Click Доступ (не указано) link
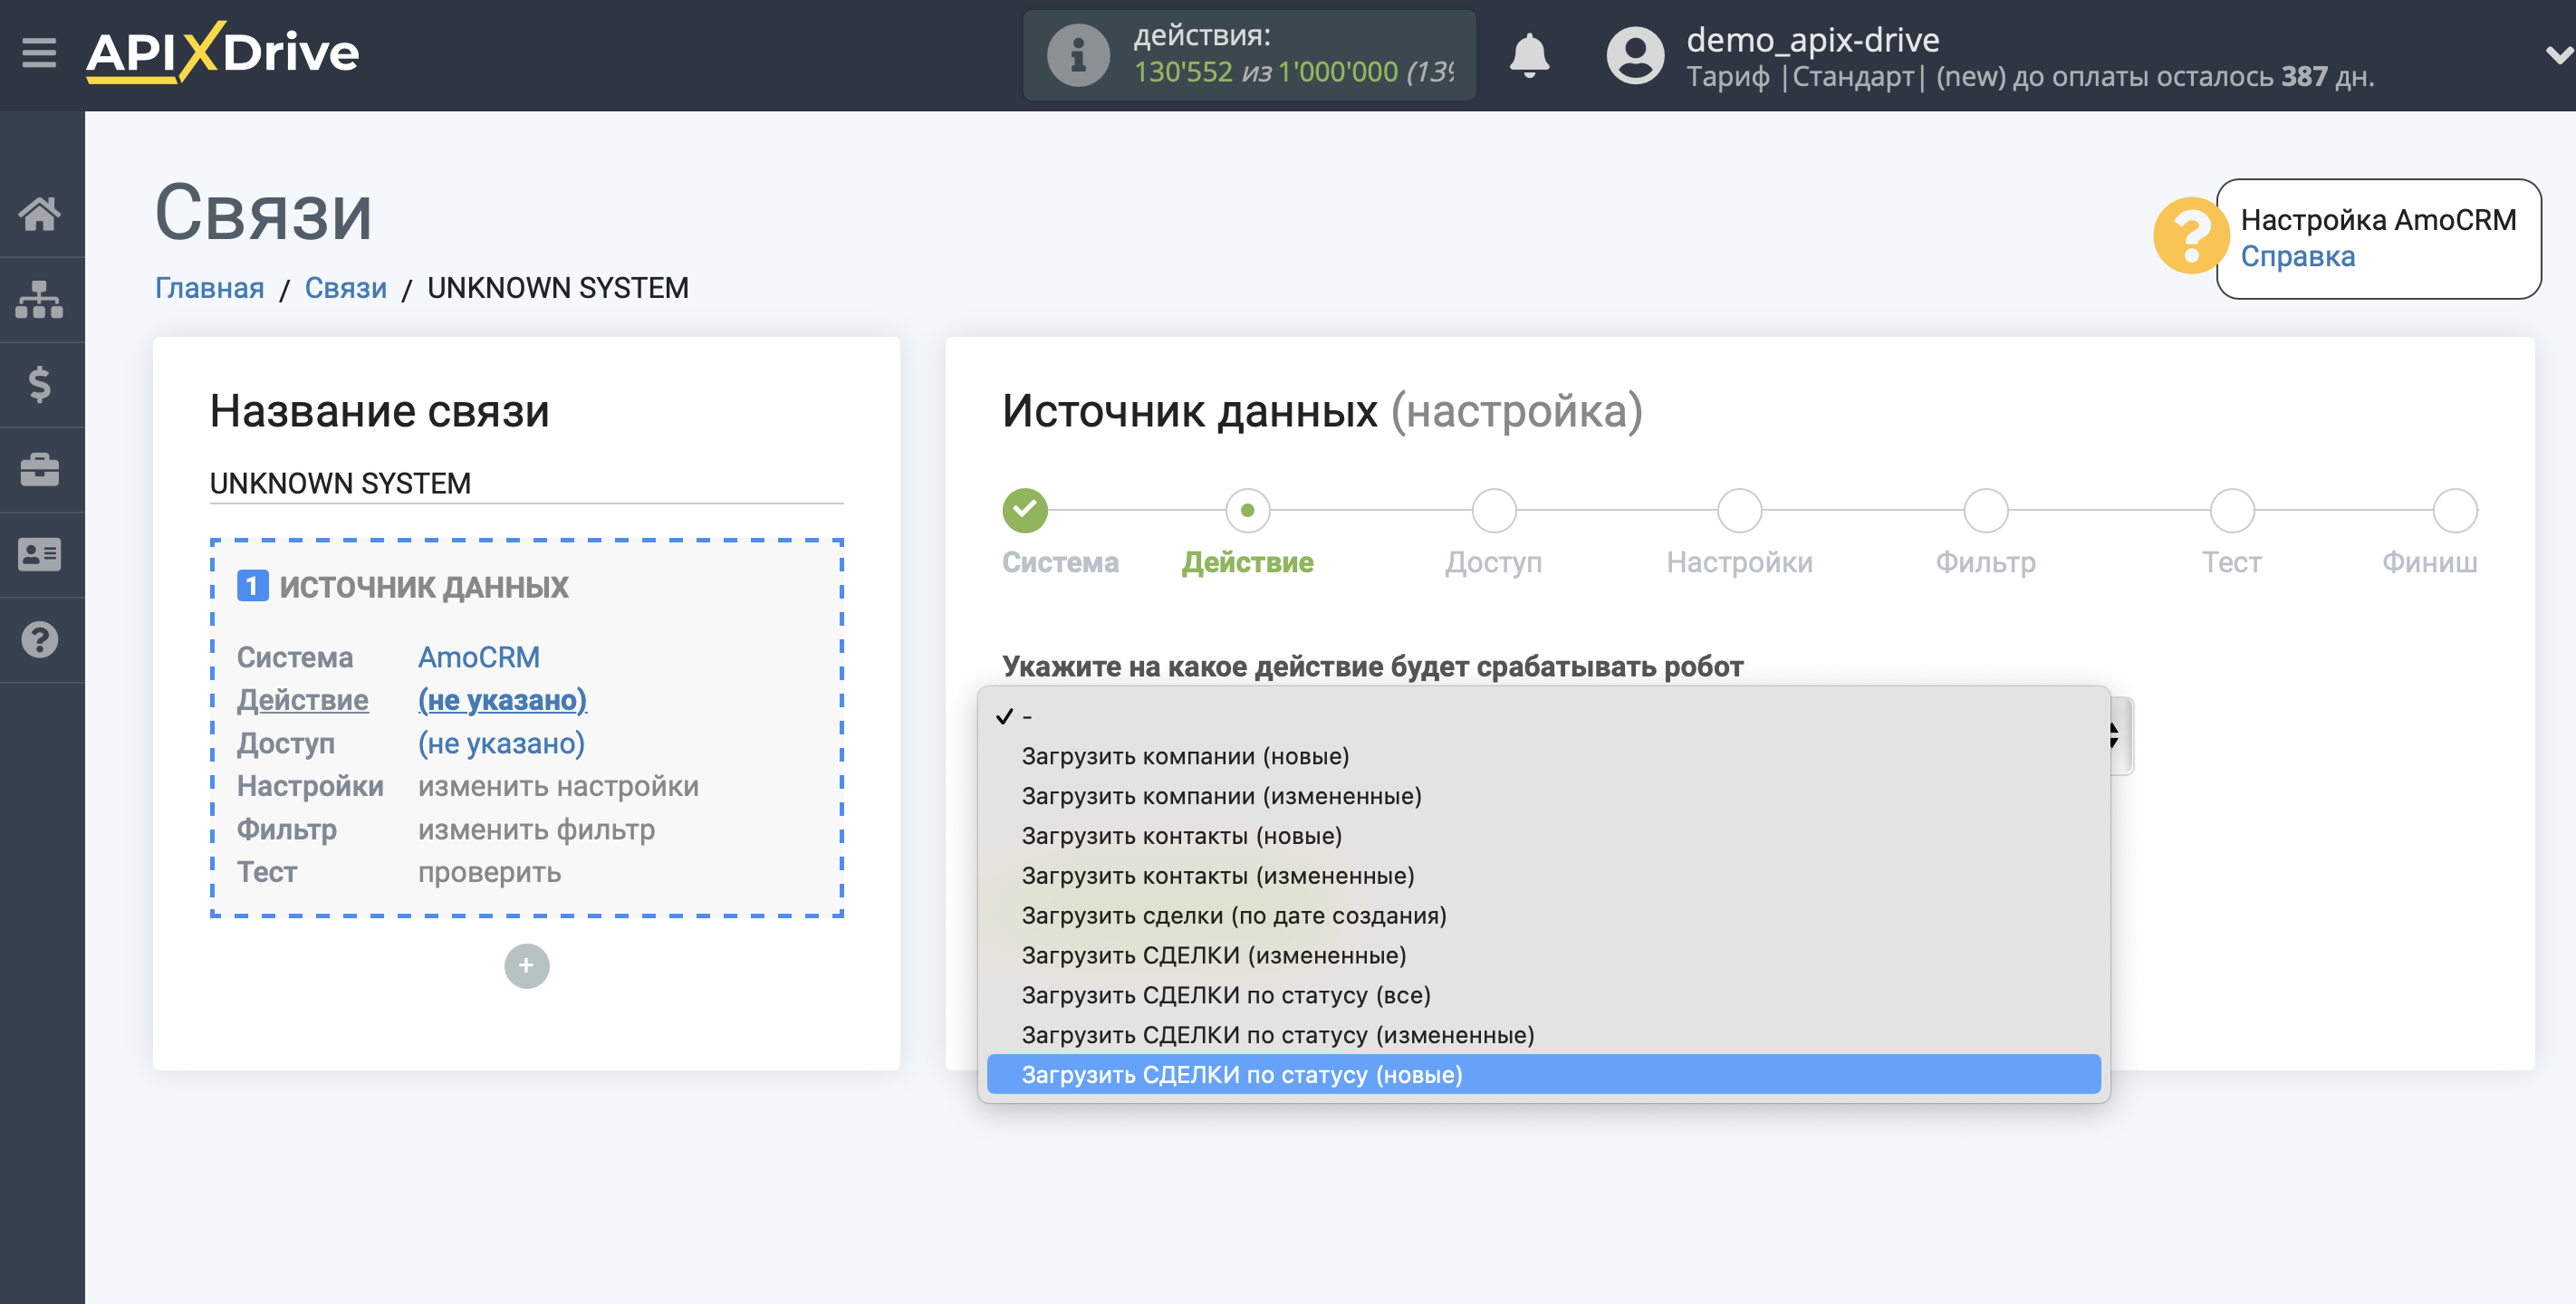The image size is (2576, 1304). tap(501, 743)
